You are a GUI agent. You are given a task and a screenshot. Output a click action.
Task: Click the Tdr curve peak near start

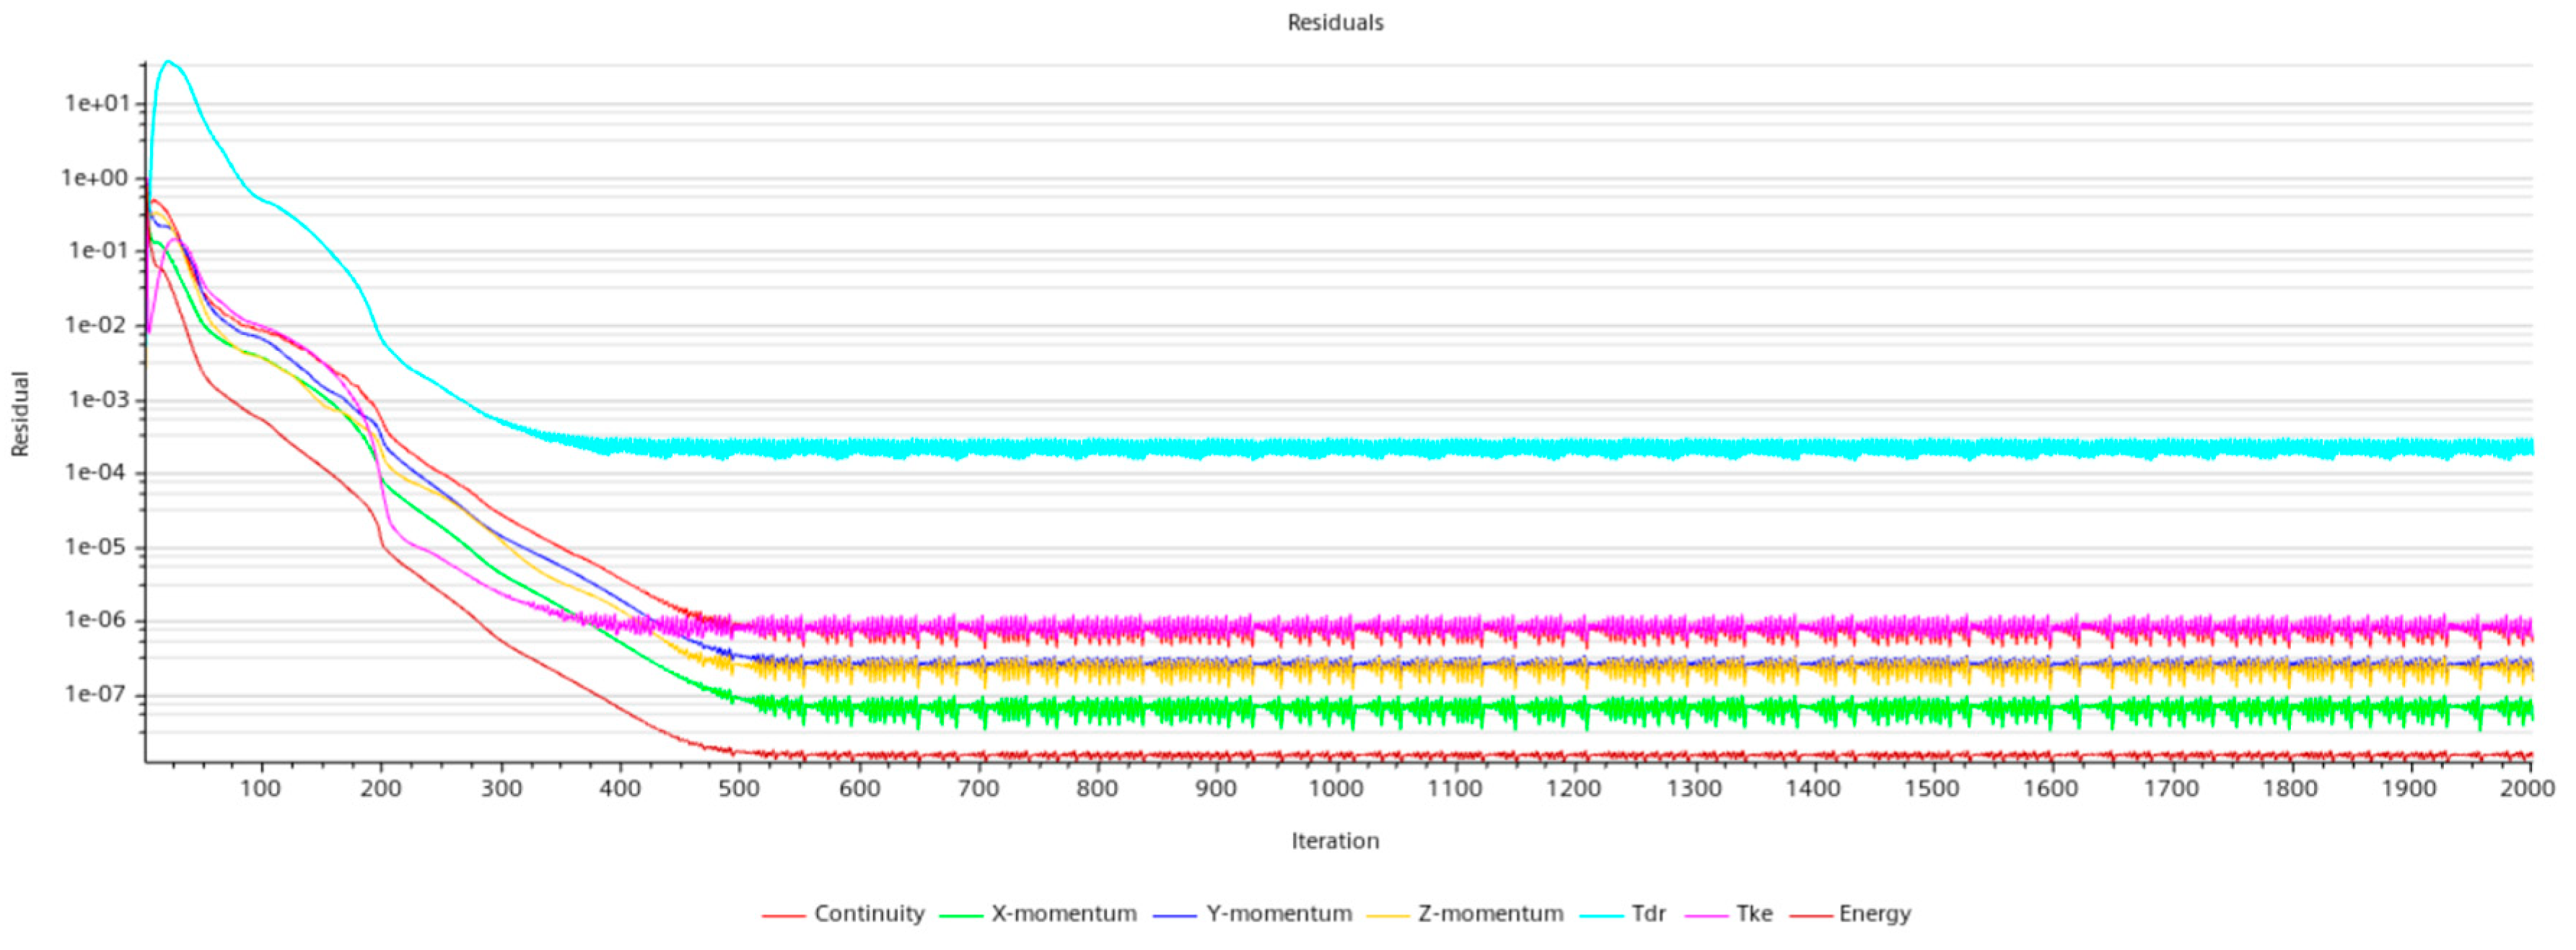point(168,62)
